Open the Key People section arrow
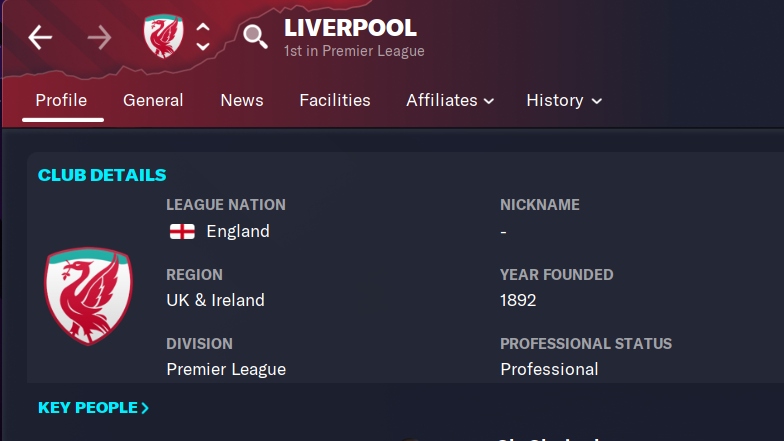This screenshot has width=784, height=441. (145, 408)
